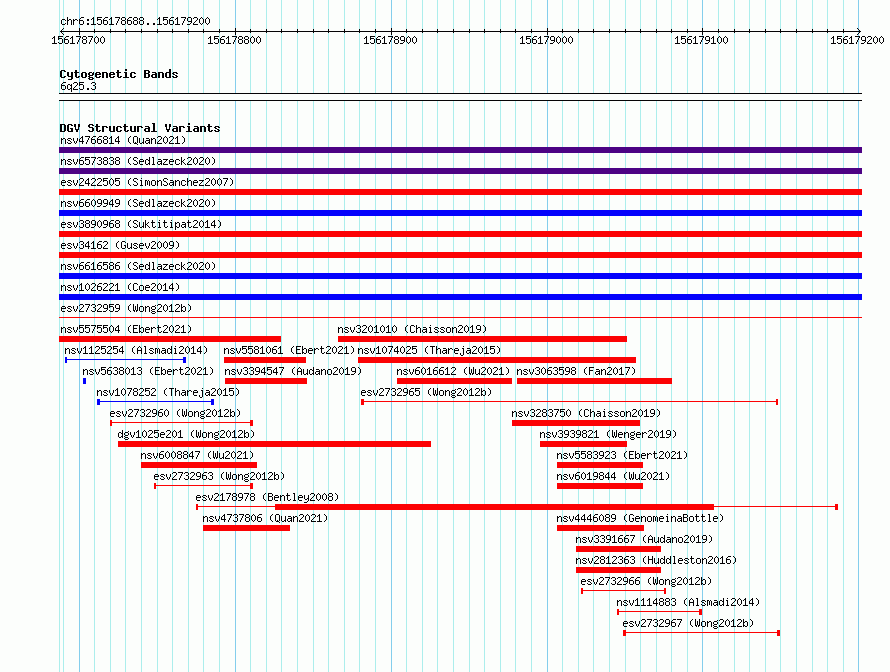Click the thick red bar of esv2178978
This screenshot has height=672, width=890.
pyautogui.click(x=494, y=507)
